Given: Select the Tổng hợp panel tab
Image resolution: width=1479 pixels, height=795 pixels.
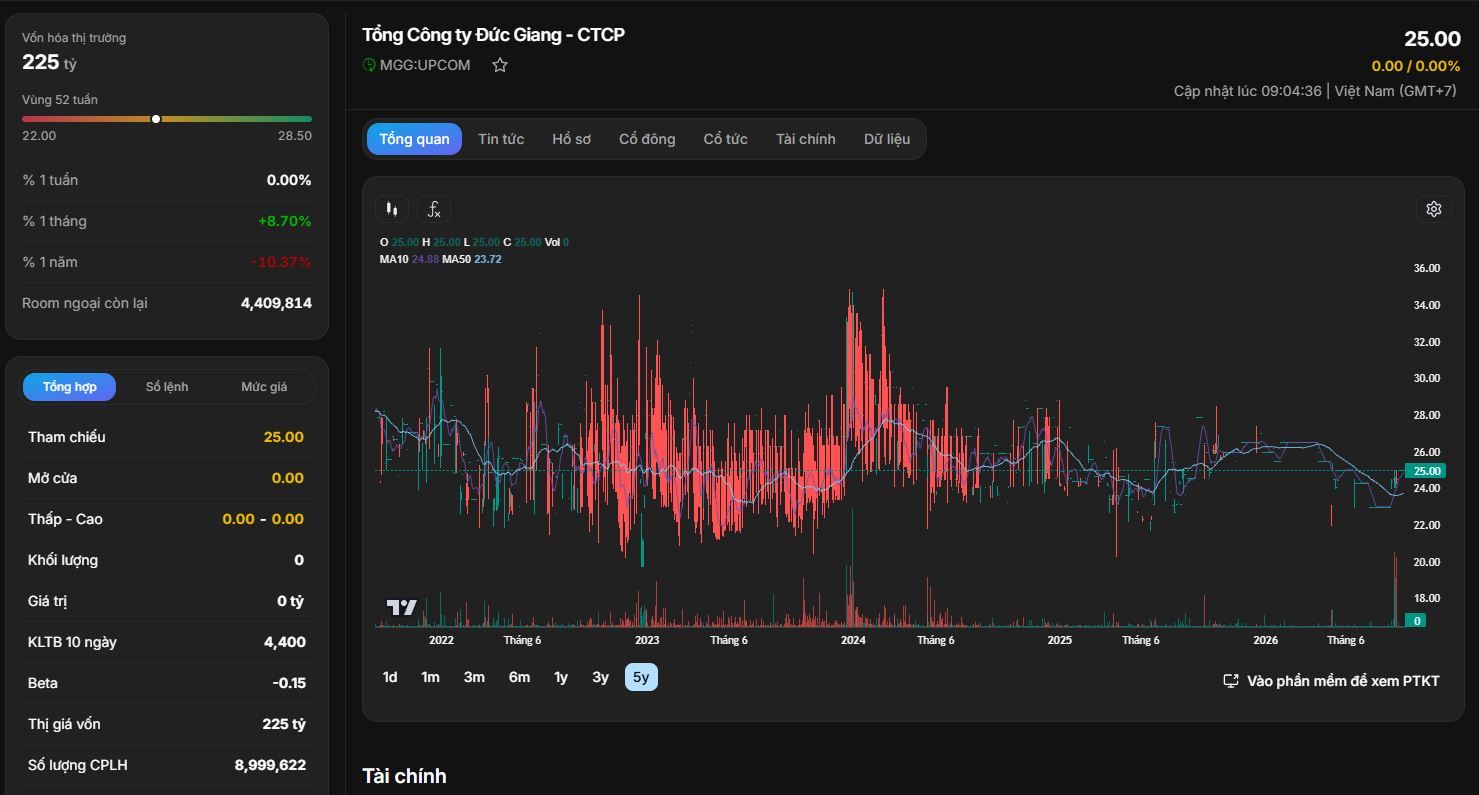Looking at the screenshot, I should (x=70, y=387).
